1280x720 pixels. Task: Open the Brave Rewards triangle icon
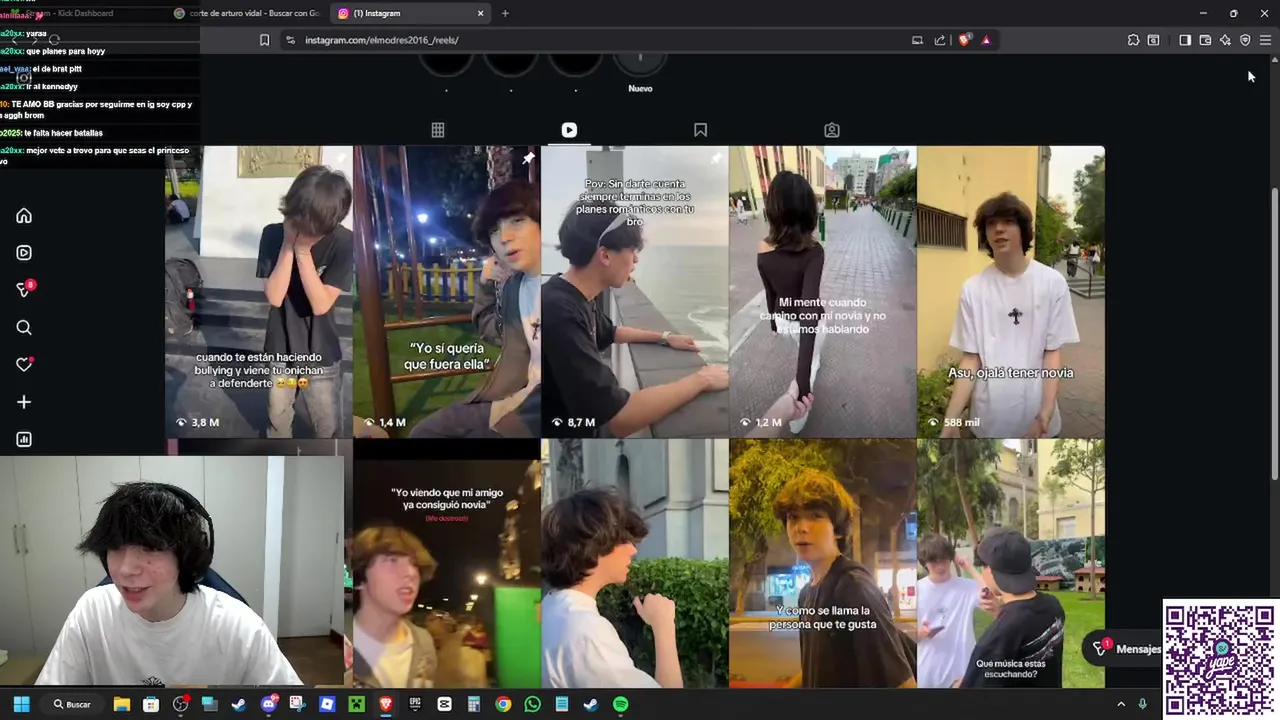pyautogui.click(x=986, y=40)
